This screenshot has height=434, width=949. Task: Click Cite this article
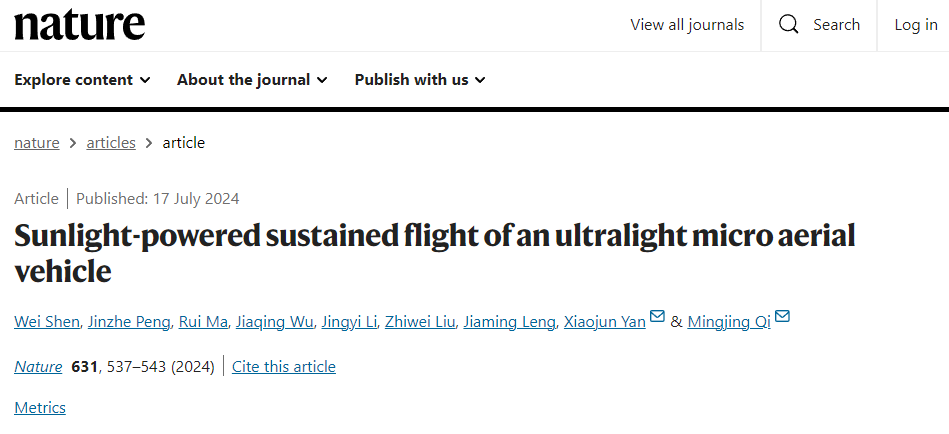[x=284, y=367]
